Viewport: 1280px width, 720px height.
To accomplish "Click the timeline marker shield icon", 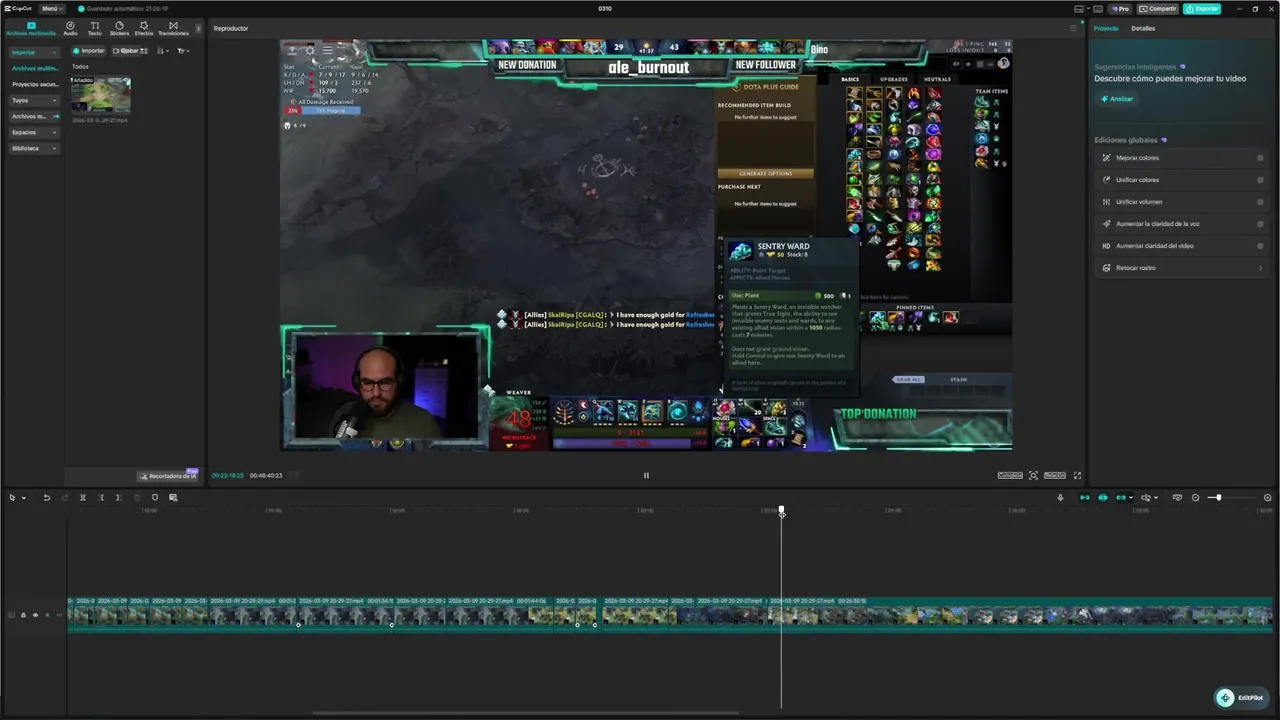I will tap(154, 497).
